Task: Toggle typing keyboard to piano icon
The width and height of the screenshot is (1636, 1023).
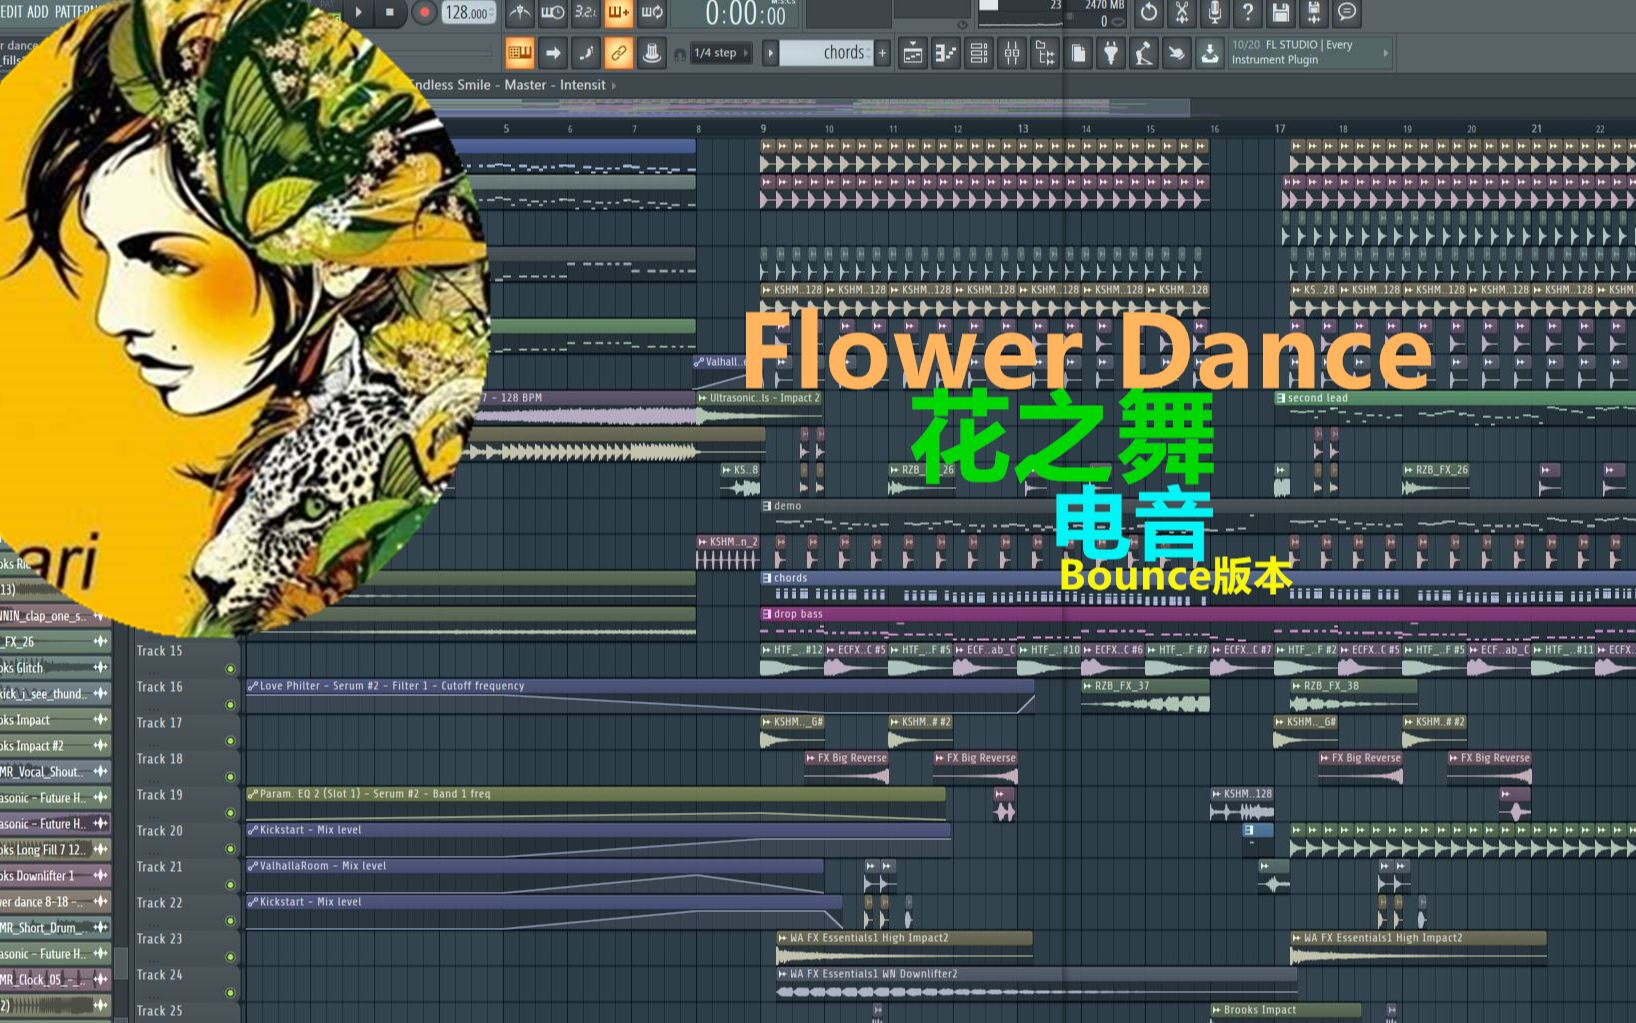Action: coord(520,53)
